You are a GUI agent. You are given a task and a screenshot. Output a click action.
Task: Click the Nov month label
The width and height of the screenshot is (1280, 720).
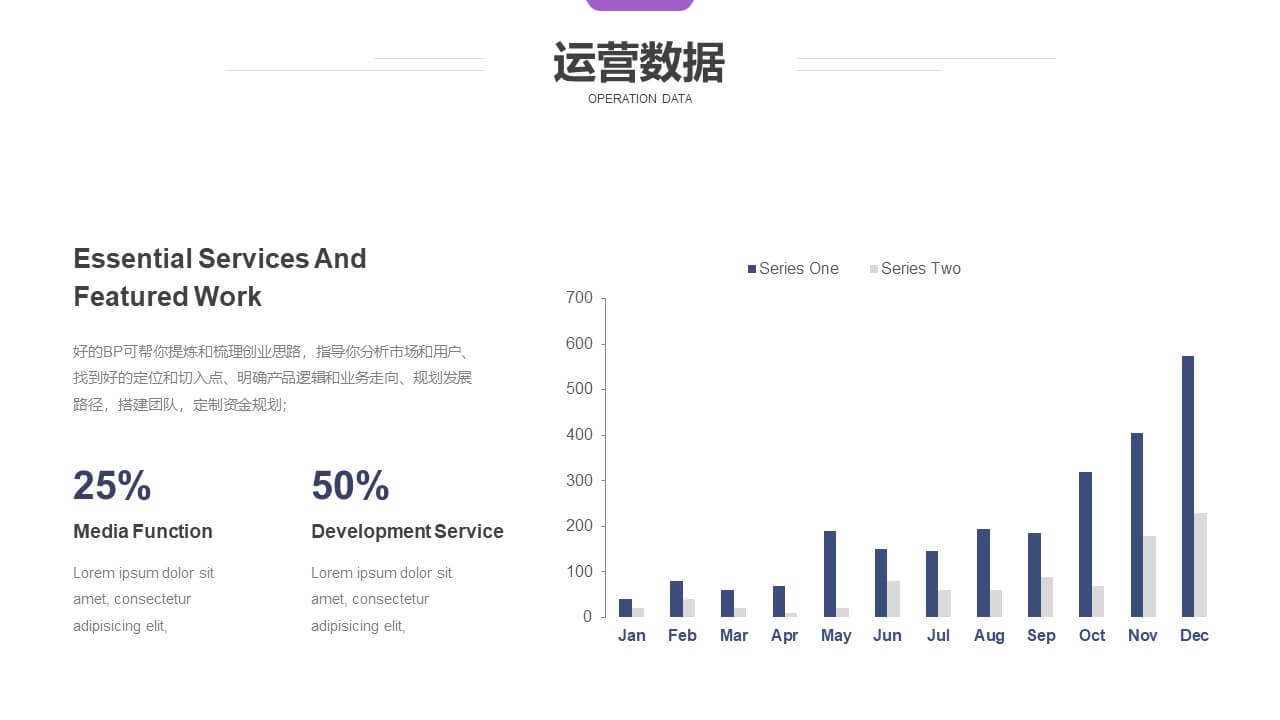1143,636
